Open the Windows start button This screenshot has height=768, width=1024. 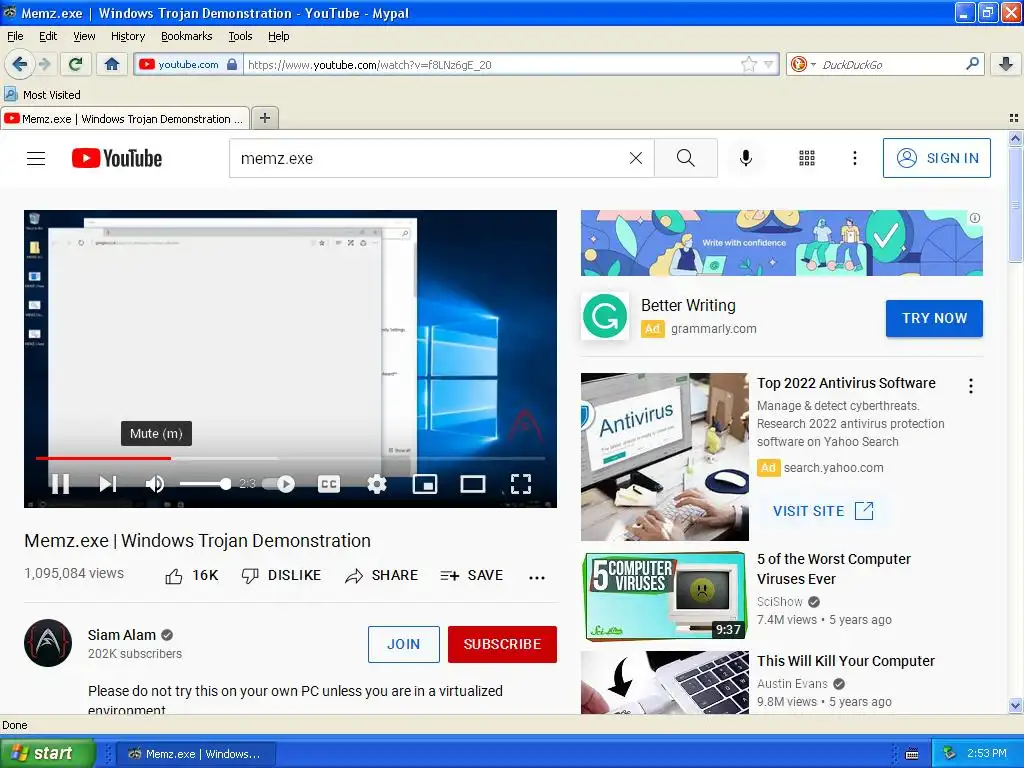[x=47, y=753]
